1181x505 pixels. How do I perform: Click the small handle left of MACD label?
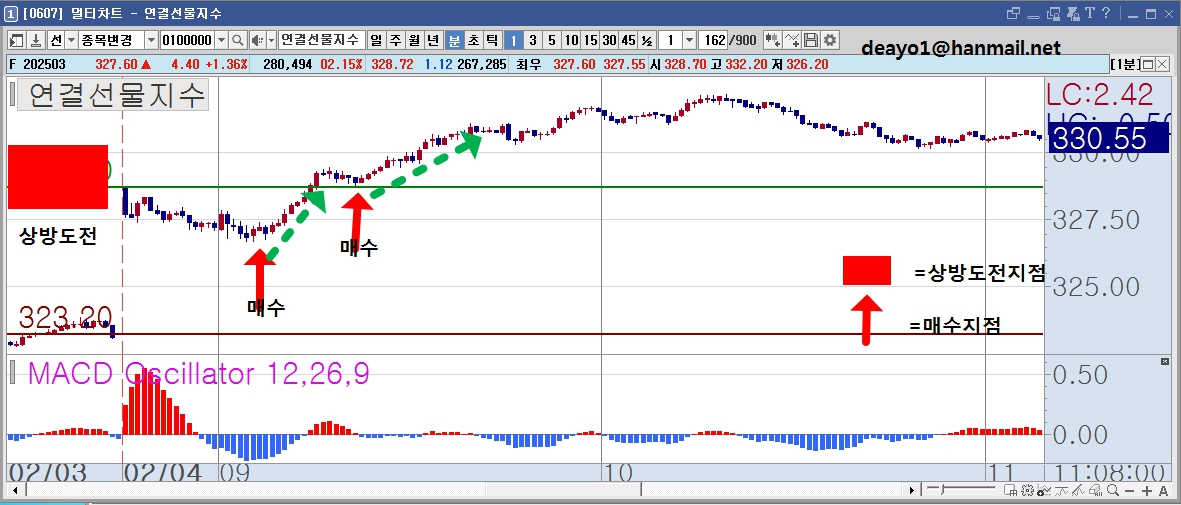click(x=12, y=373)
